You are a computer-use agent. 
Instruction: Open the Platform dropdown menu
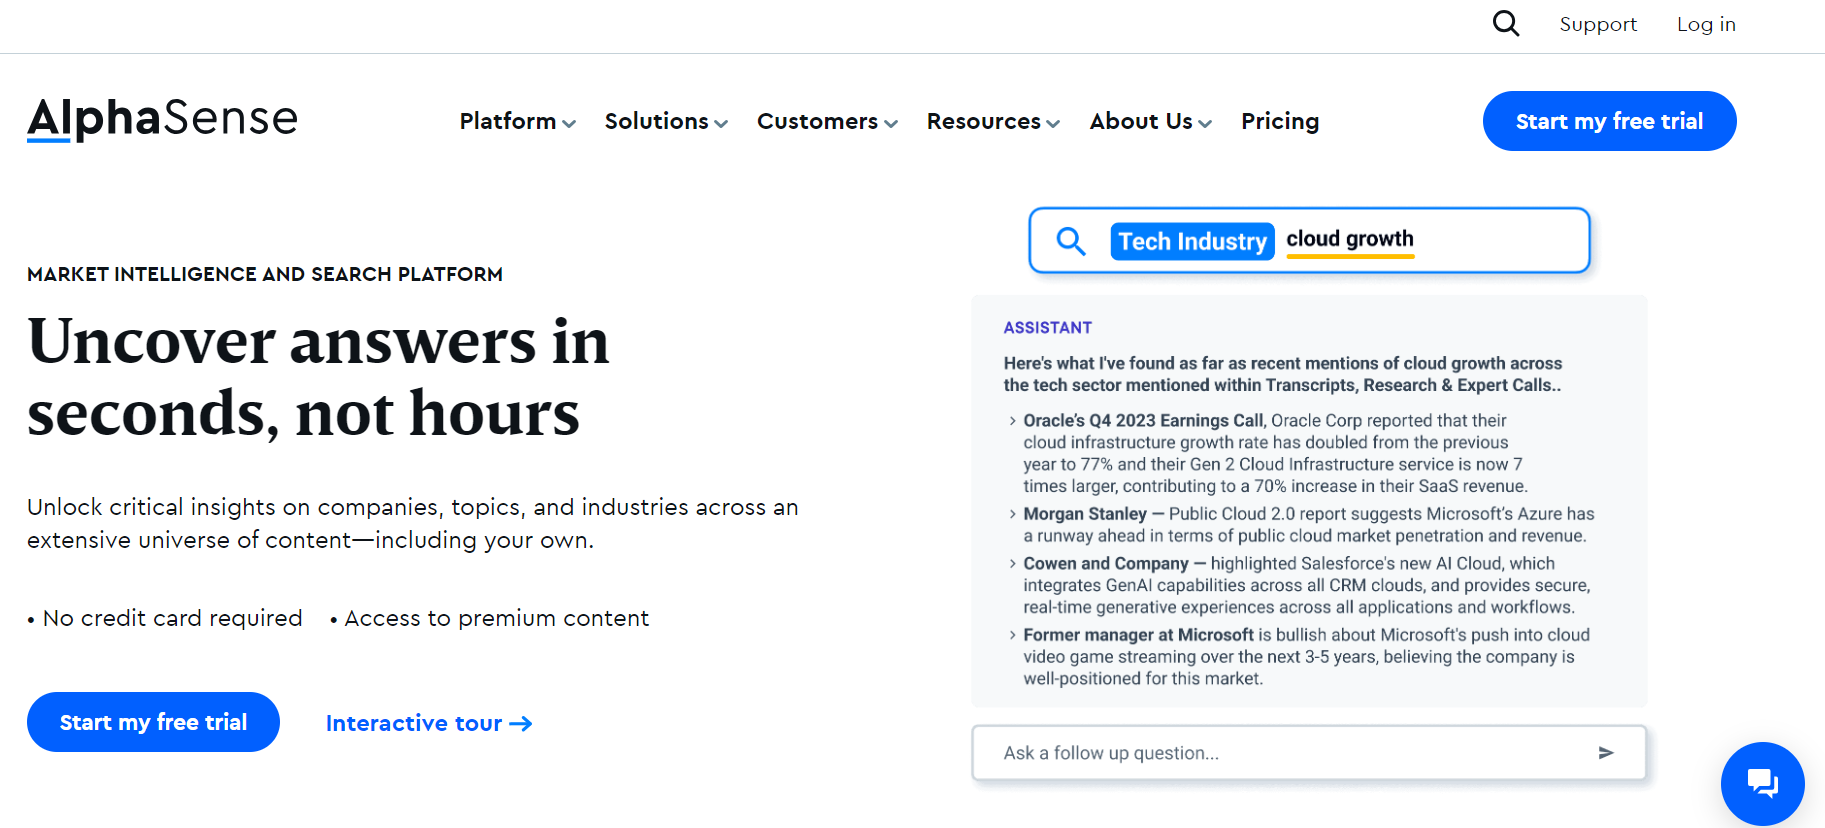pyautogui.click(x=518, y=121)
